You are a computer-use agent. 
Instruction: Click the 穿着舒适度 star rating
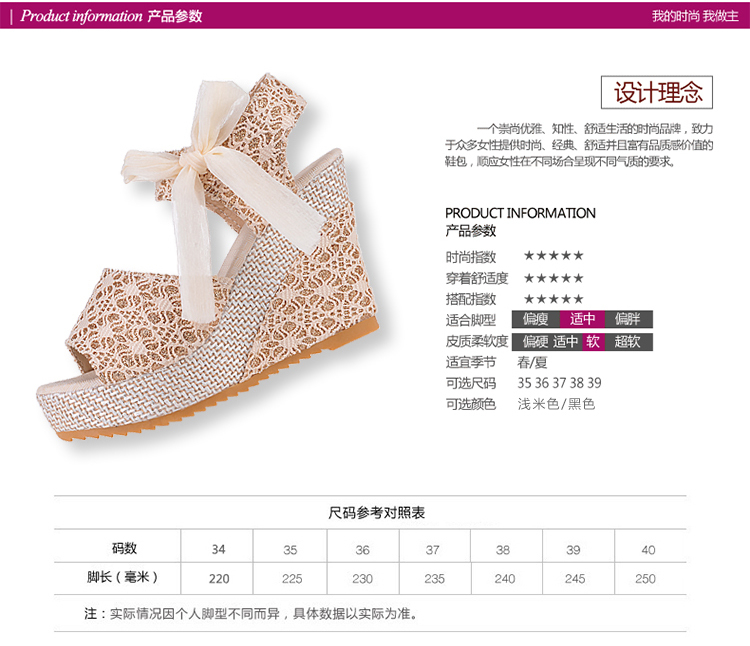(554, 278)
